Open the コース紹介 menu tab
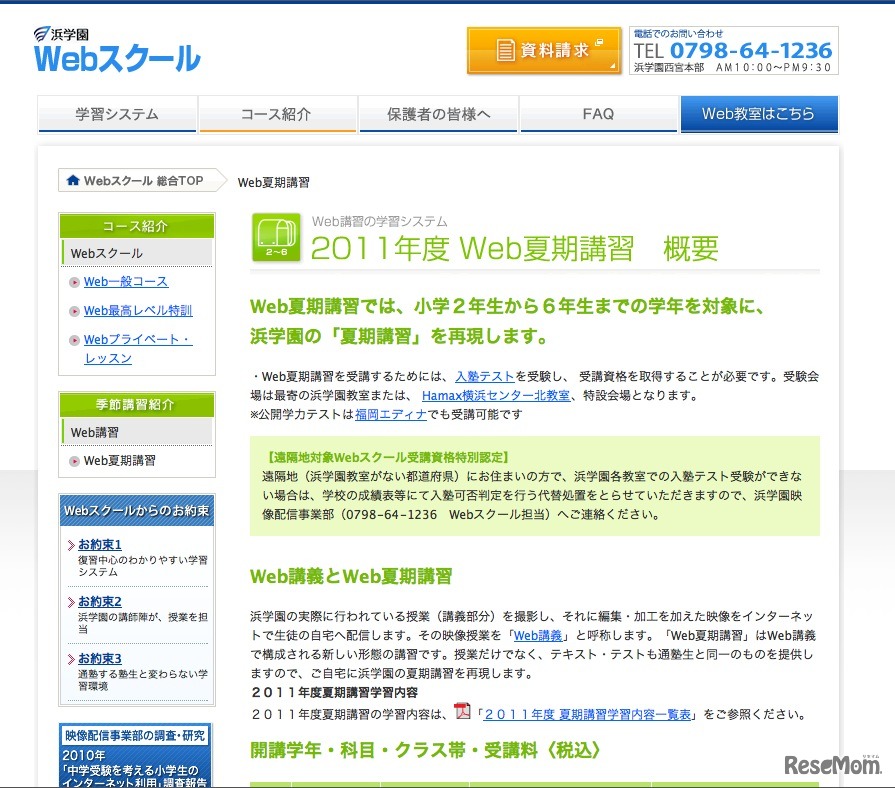 click(277, 114)
